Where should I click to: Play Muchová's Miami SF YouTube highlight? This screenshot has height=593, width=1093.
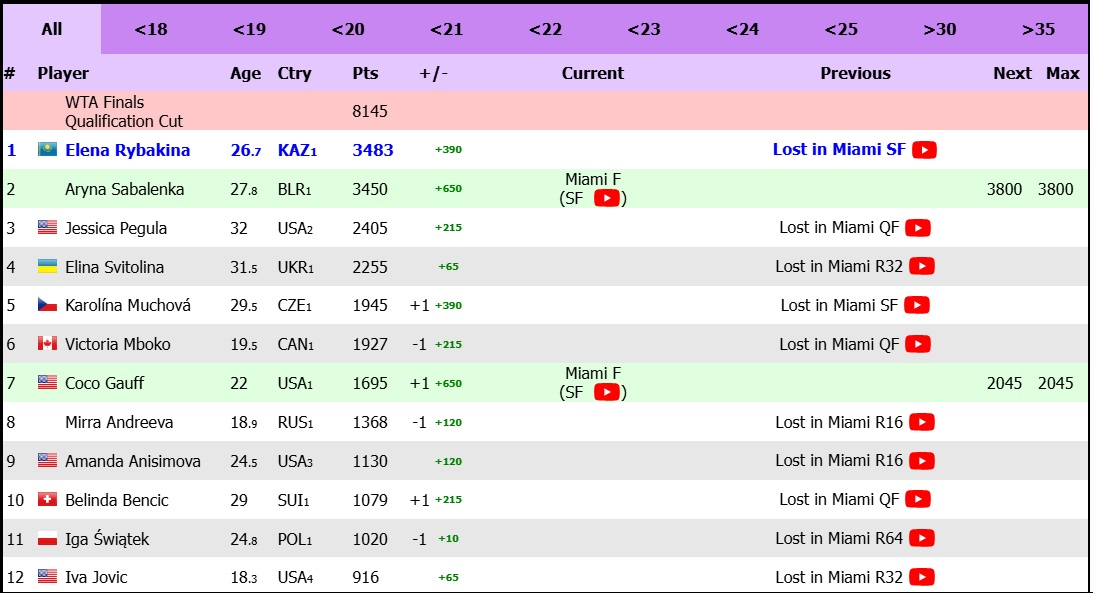pyautogui.click(x=917, y=305)
